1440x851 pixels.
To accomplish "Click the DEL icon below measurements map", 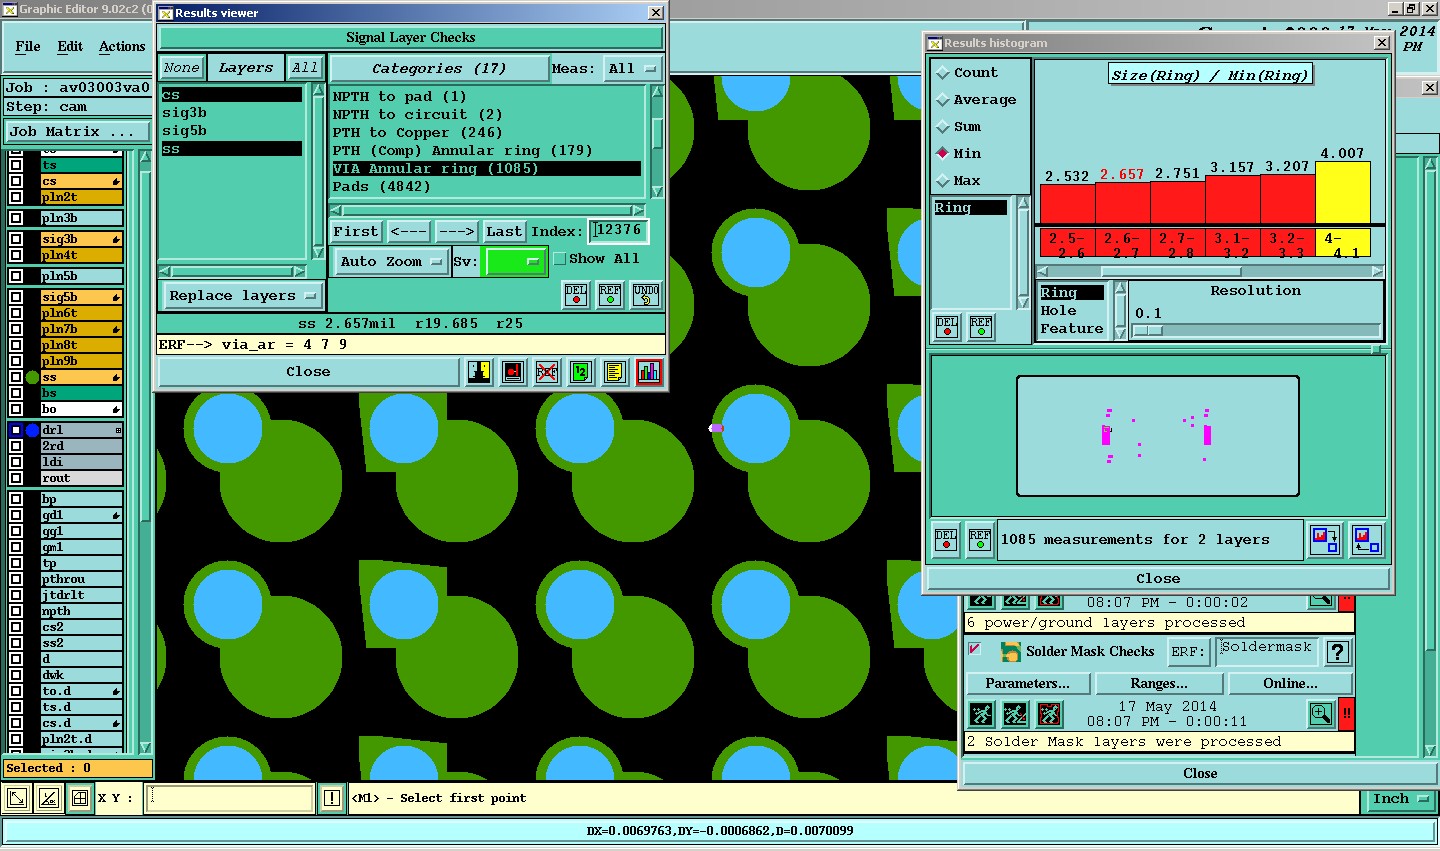I will tap(946, 540).
